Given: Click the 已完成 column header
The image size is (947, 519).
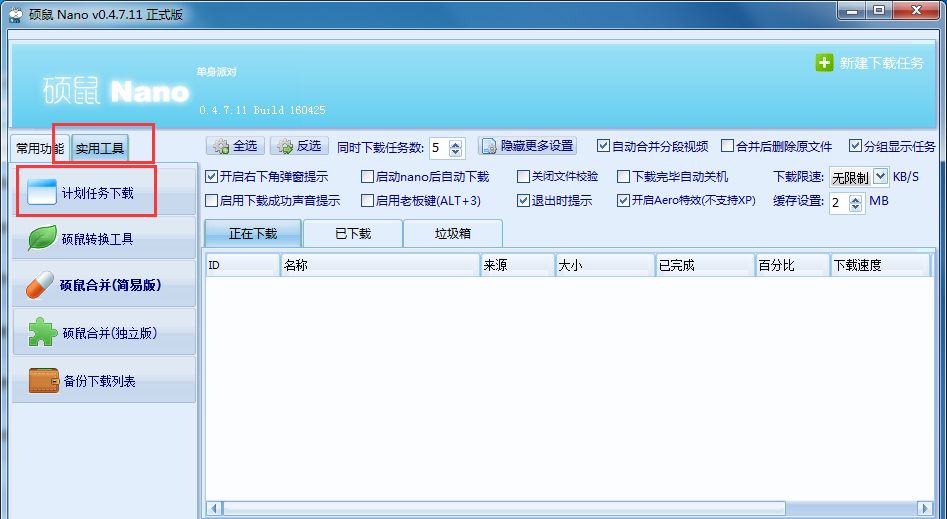Looking at the screenshot, I should (x=705, y=265).
